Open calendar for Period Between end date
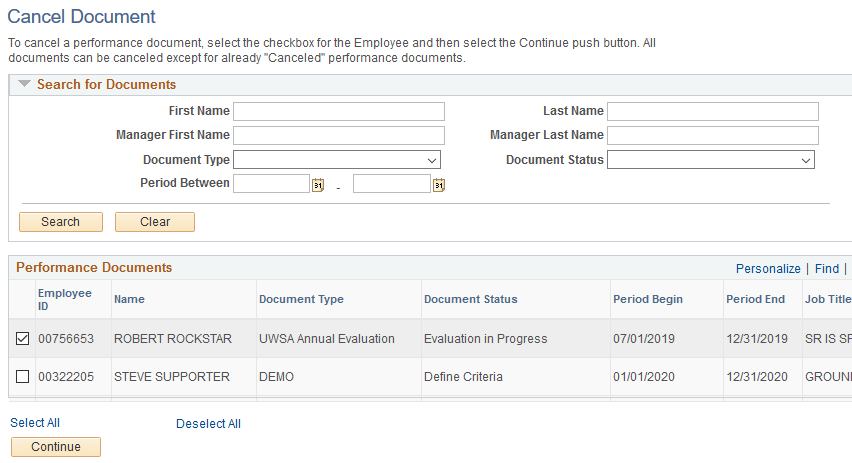The width and height of the screenshot is (852, 463). (x=439, y=185)
